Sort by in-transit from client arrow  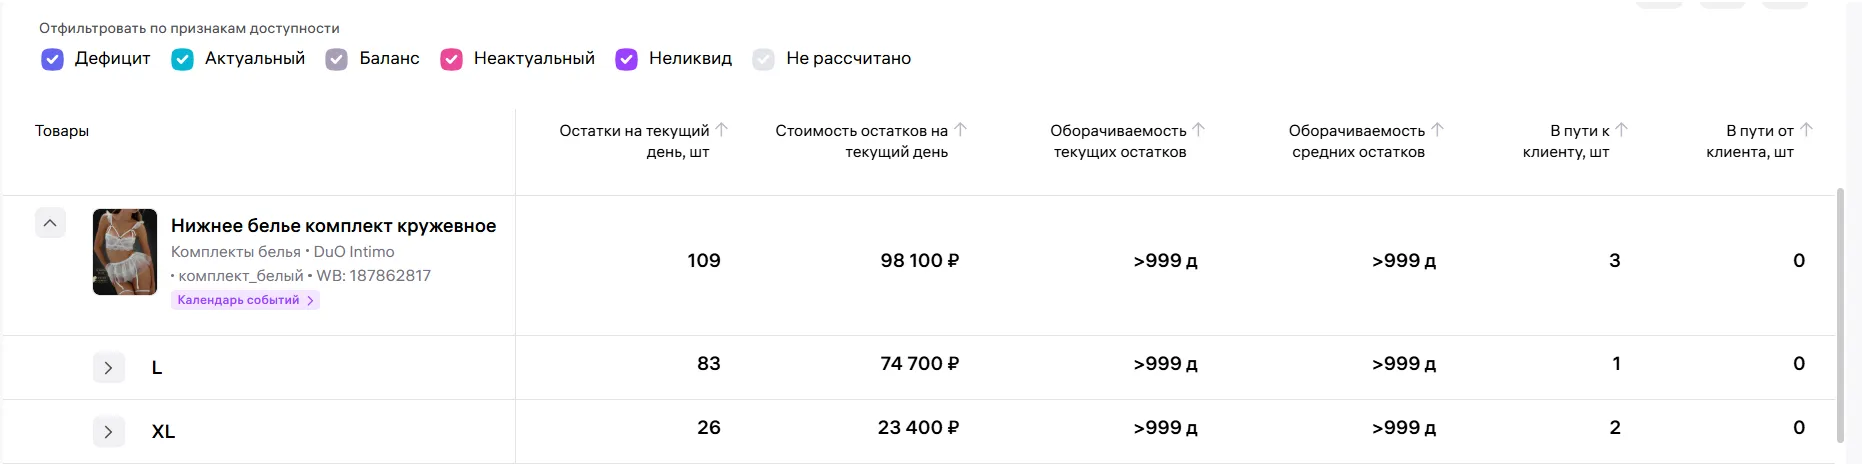pos(1806,130)
